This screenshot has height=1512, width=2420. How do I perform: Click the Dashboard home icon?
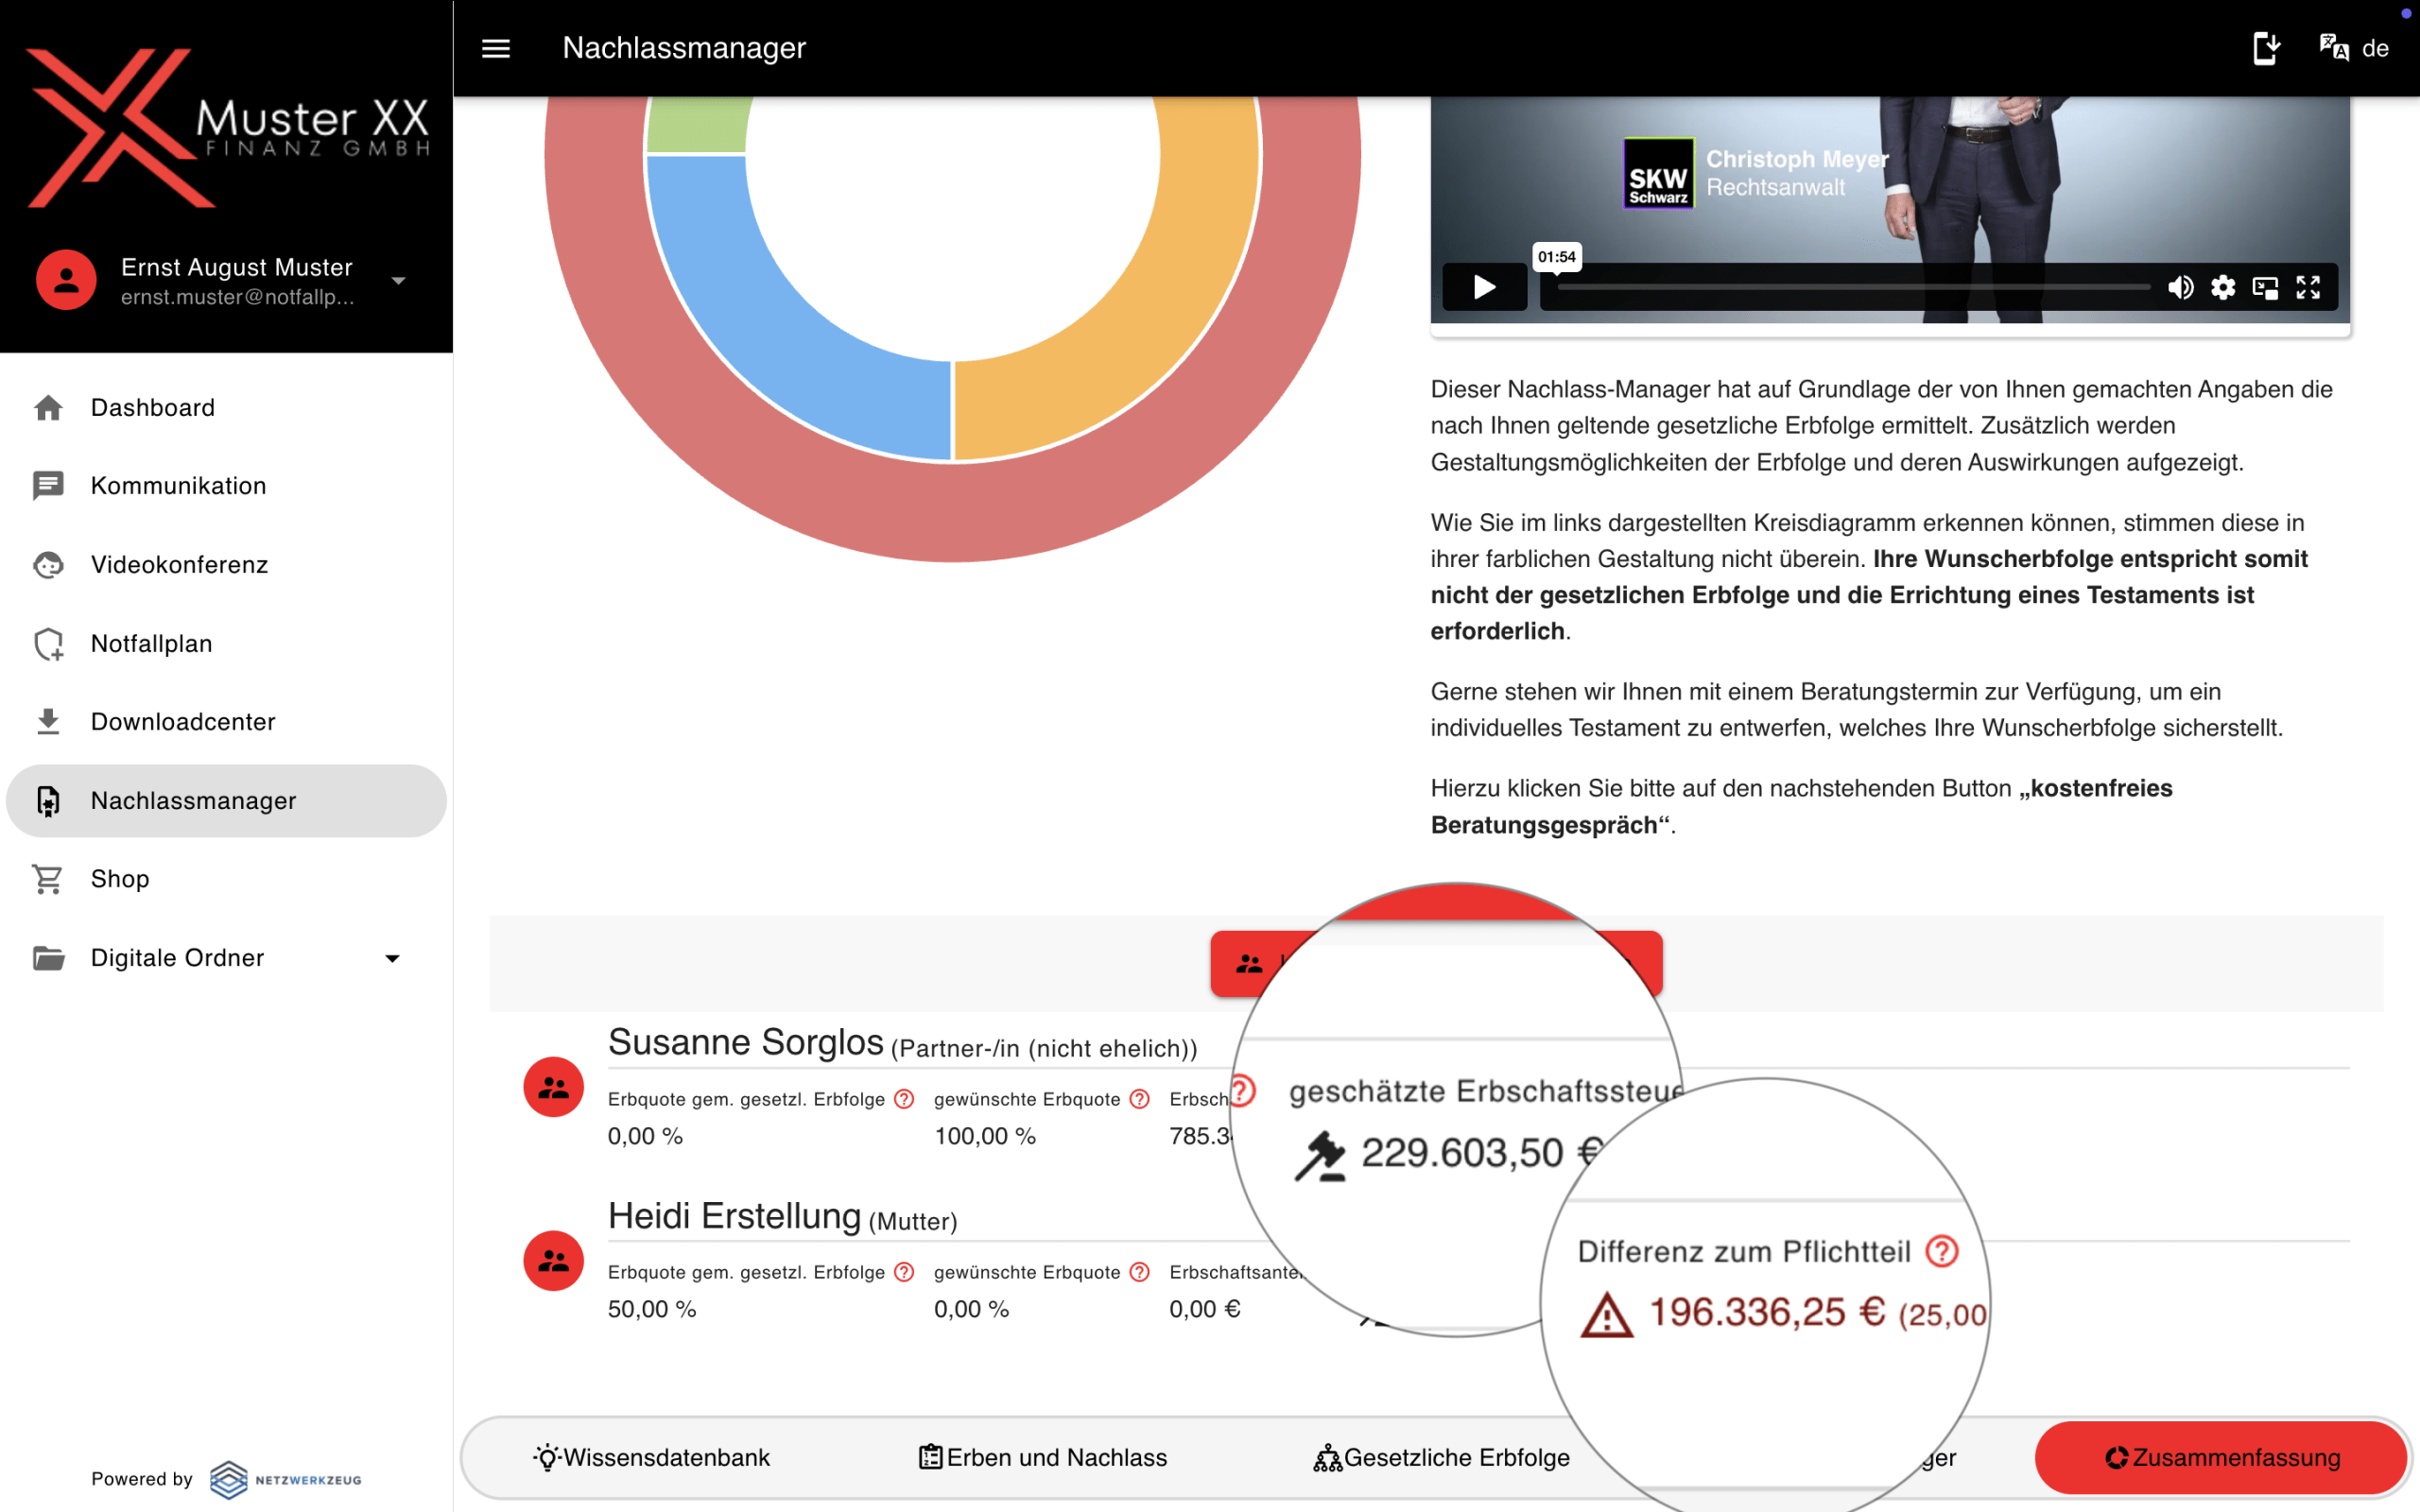point(48,407)
